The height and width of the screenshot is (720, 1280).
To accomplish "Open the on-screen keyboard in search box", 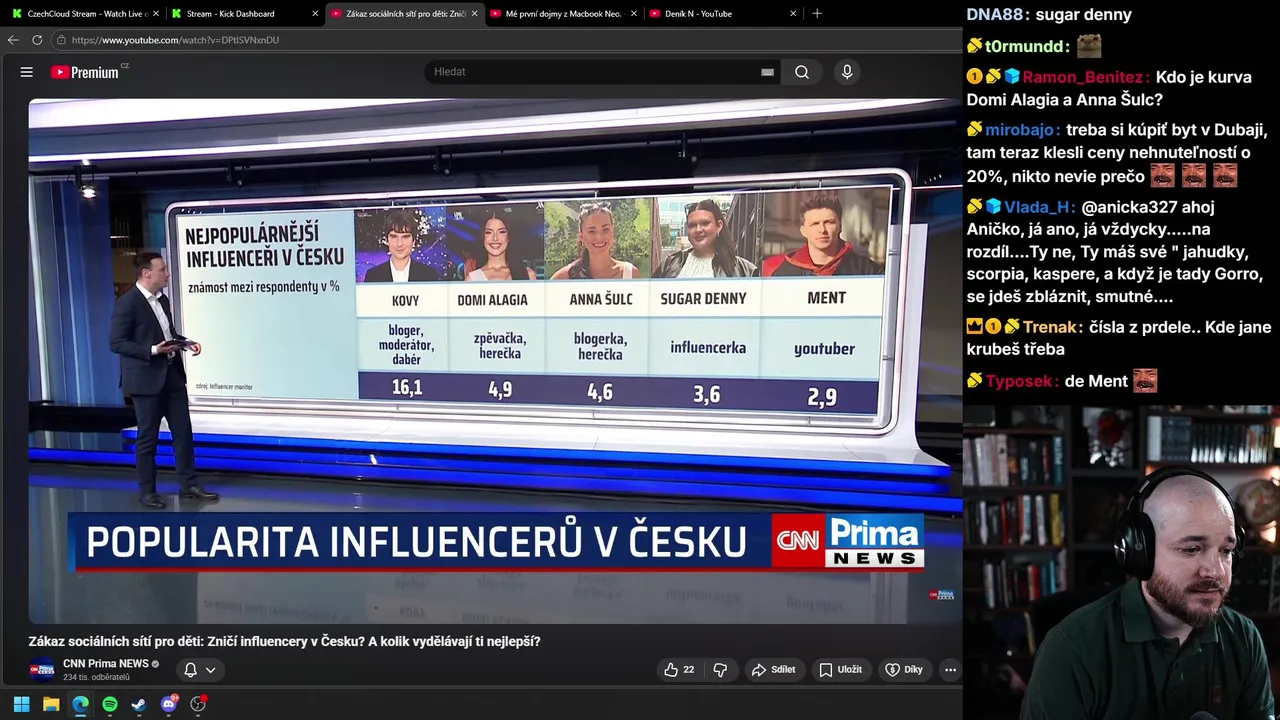I will pos(767,72).
